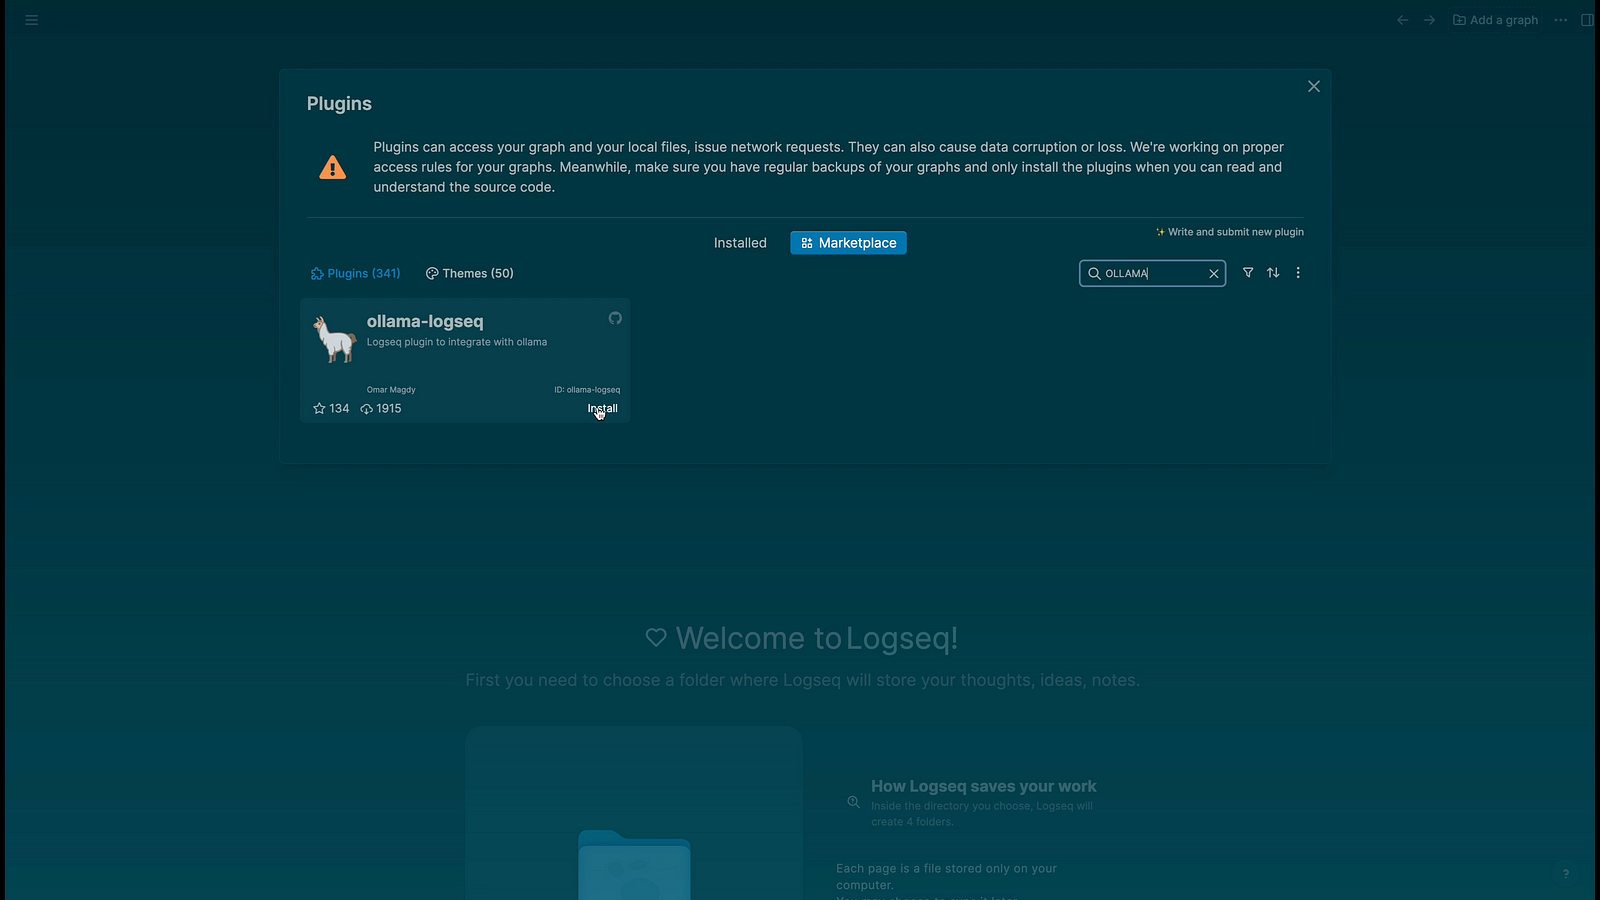
Task: Toggle the right sidebar panel
Action: (1587, 20)
